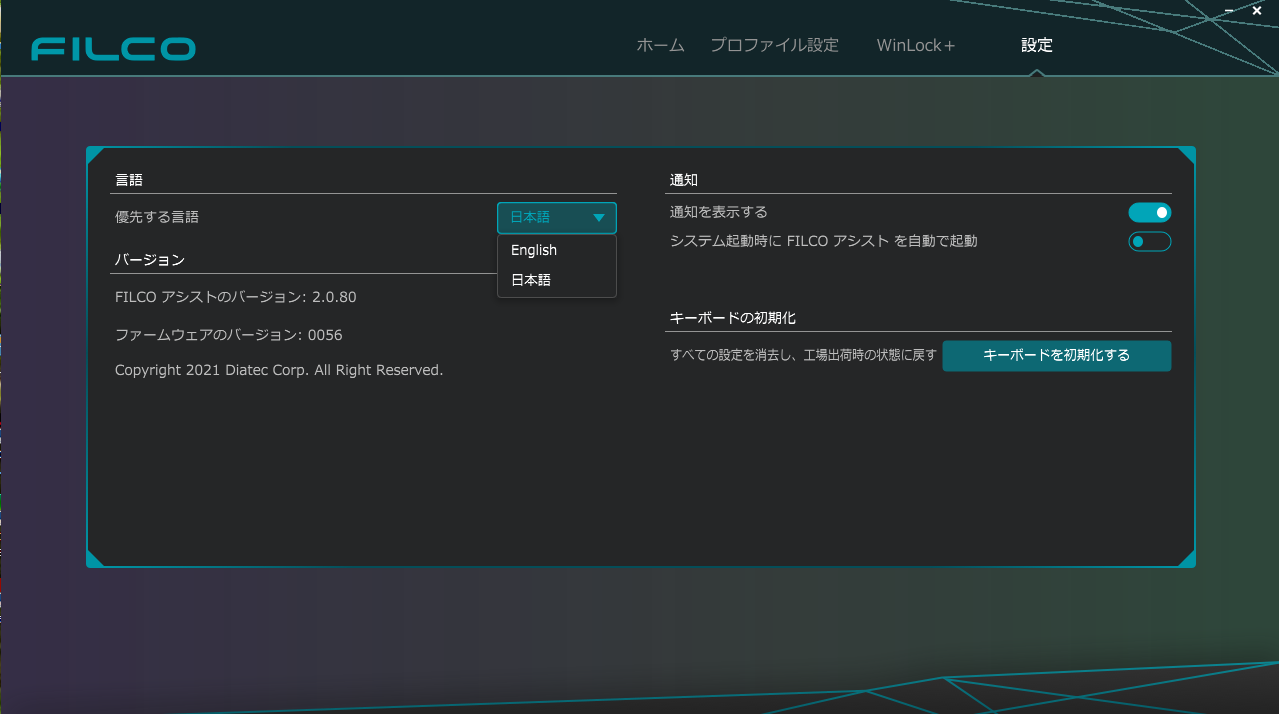1279x714 pixels.
Task: Click the factory reset keyboard button
Action: pyautogui.click(x=1056, y=355)
